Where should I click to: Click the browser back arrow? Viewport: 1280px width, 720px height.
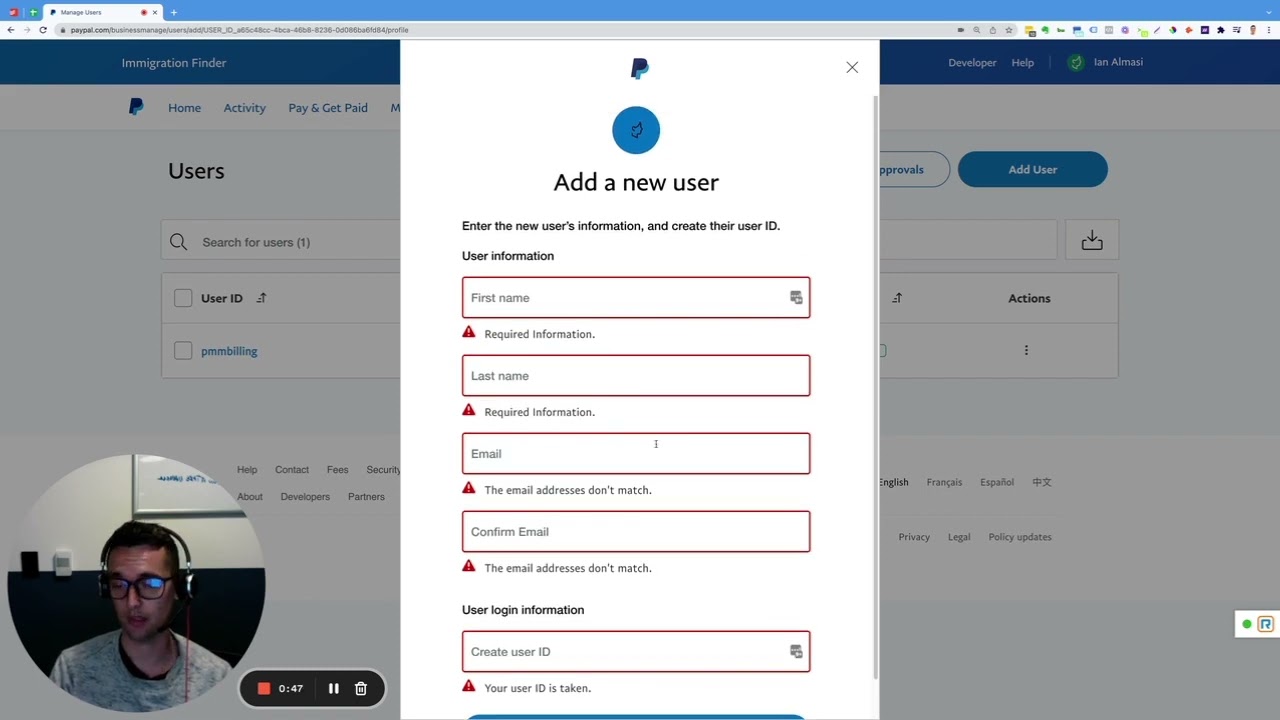11,30
